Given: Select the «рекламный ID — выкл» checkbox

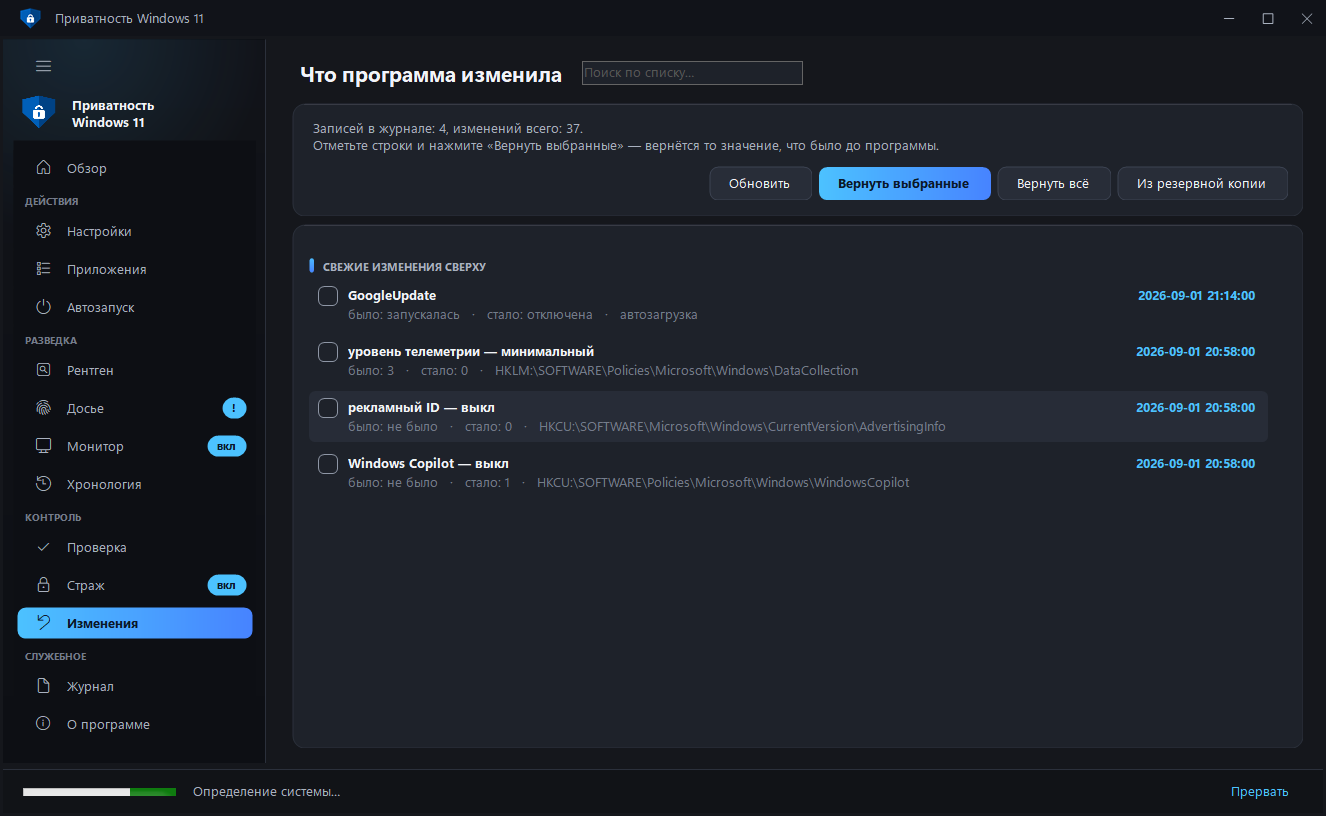Looking at the screenshot, I should pos(328,408).
